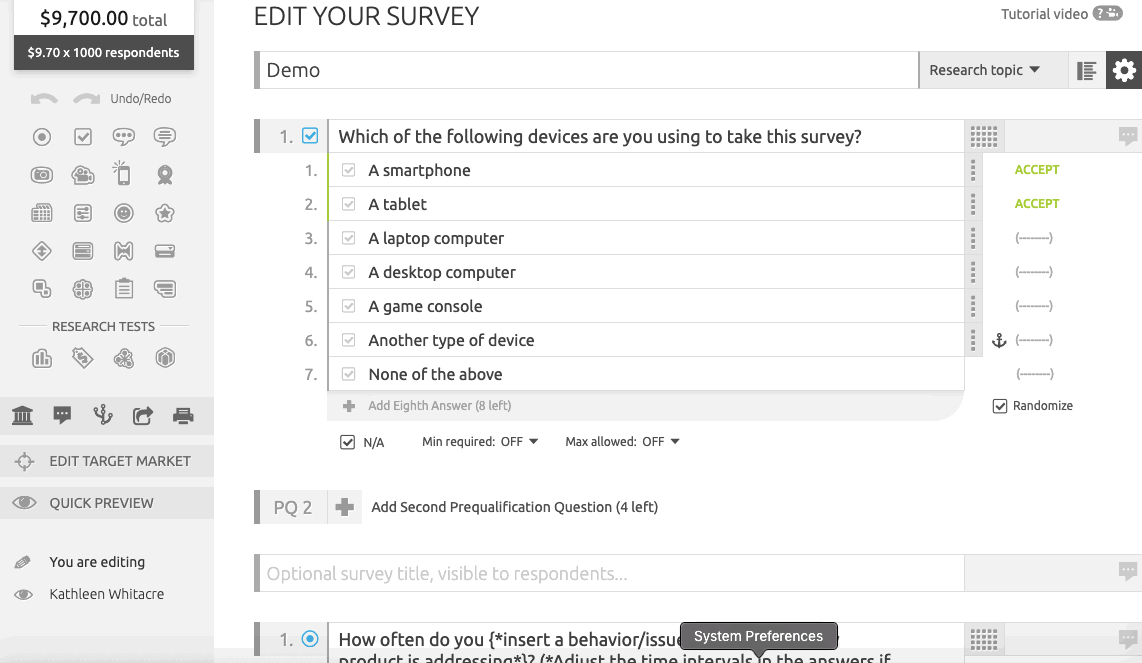
Task: Open the grid matrix icon for question one
Action: click(x=984, y=136)
